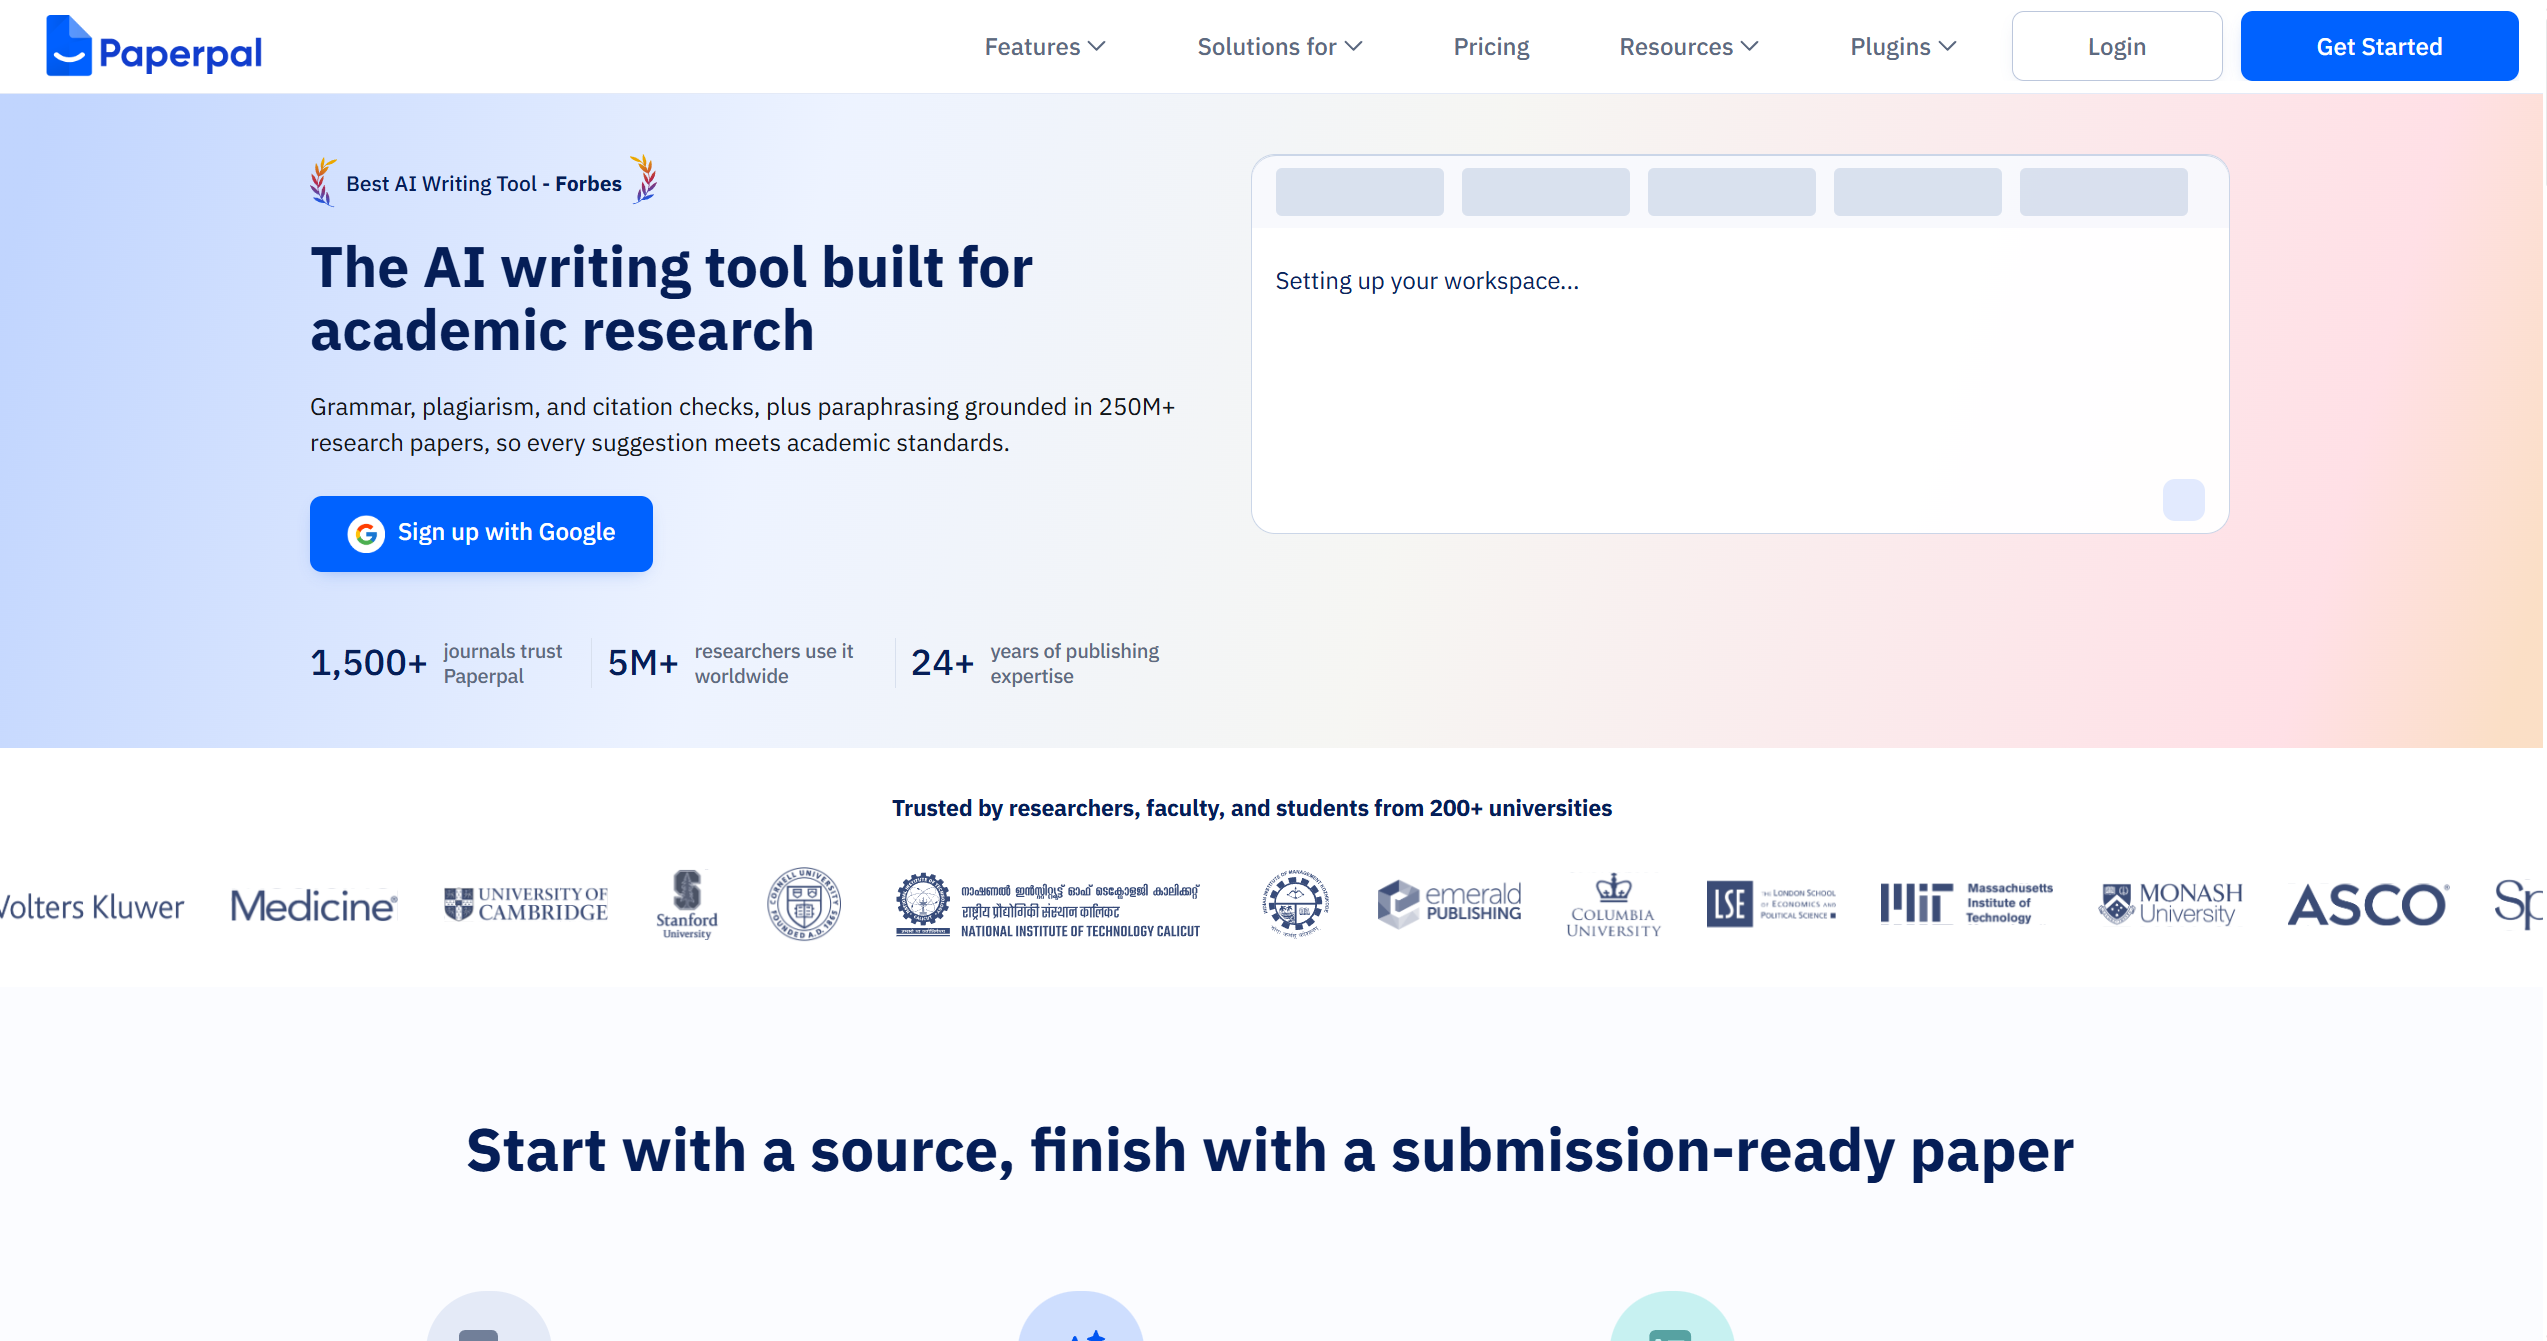Click the 'The AI writing tool' headline

671,299
